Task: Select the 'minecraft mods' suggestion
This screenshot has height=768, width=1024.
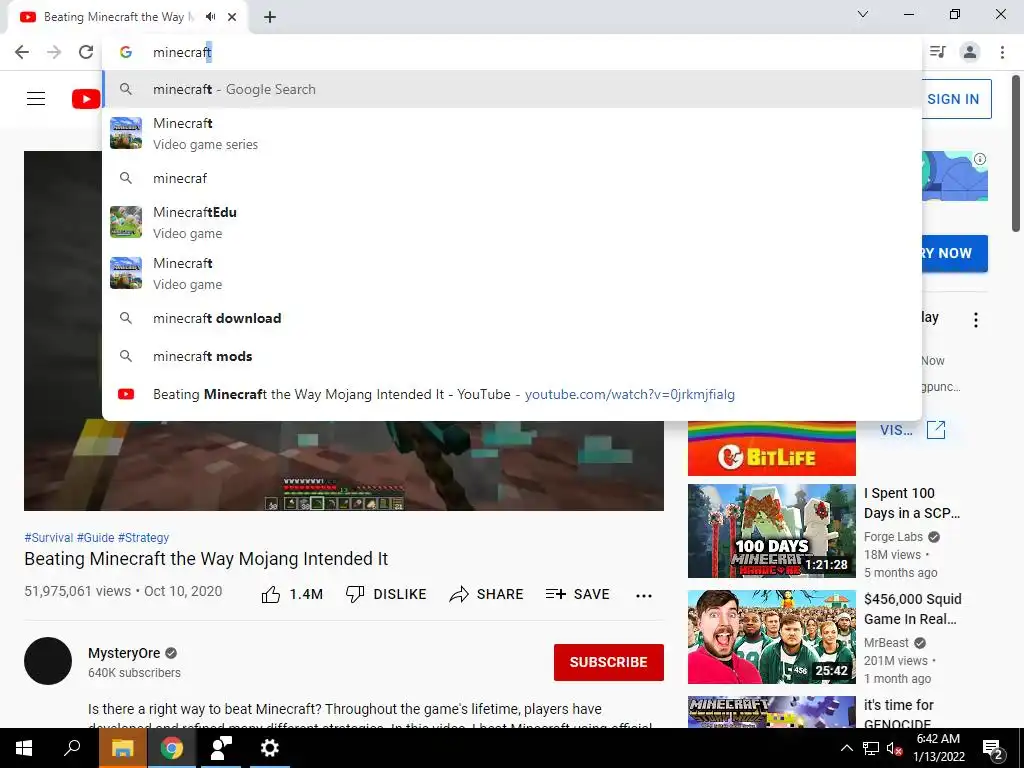Action: point(512,356)
